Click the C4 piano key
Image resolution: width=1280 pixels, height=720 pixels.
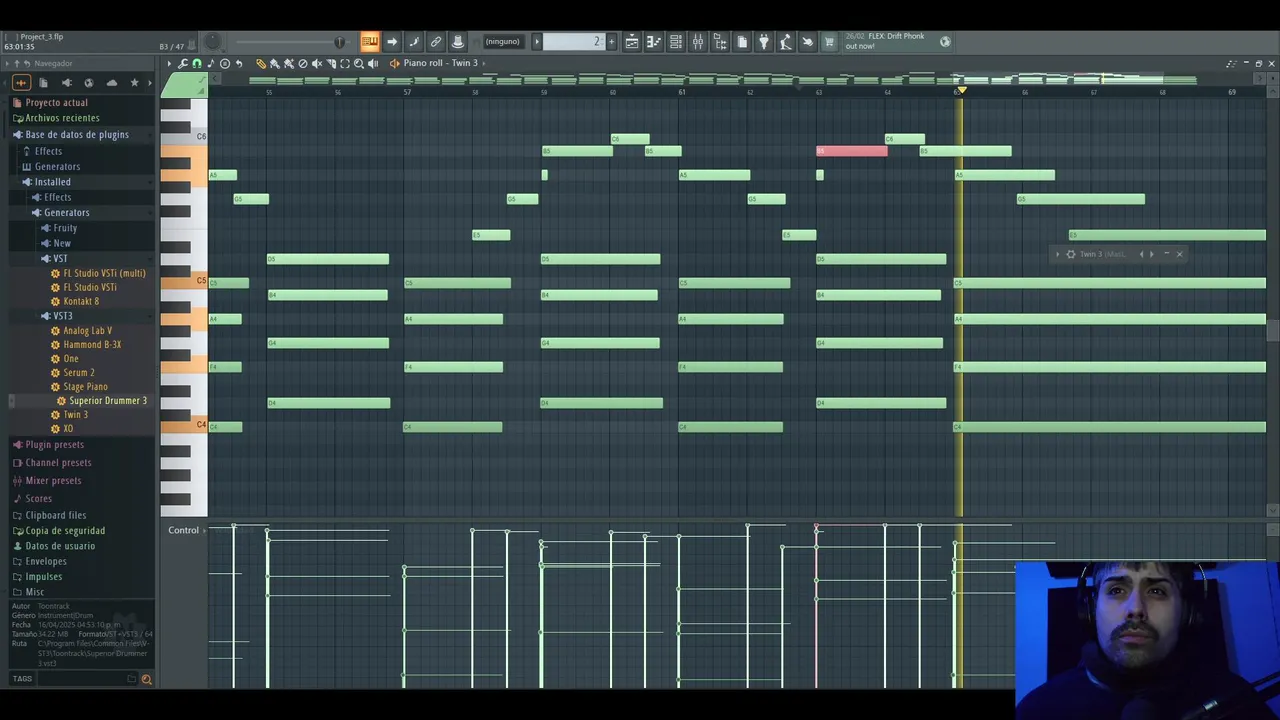coord(184,426)
